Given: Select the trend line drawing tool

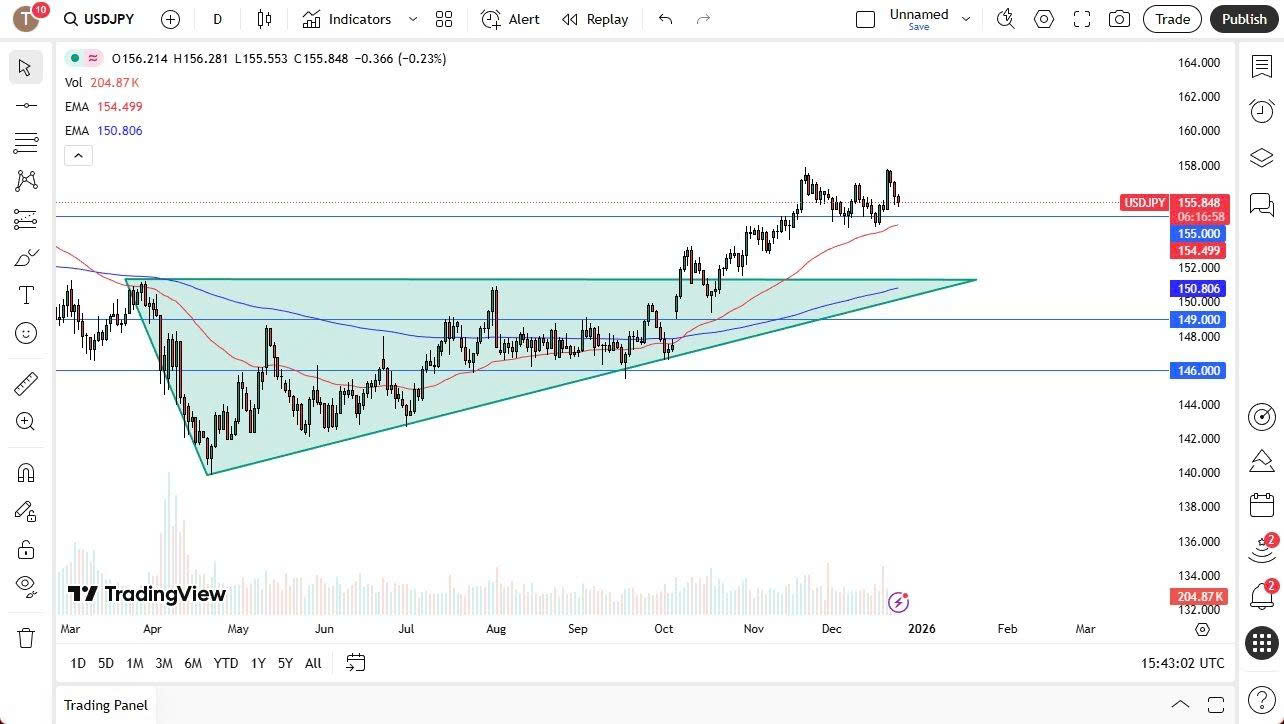Looking at the screenshot, I should coord(26,105).
